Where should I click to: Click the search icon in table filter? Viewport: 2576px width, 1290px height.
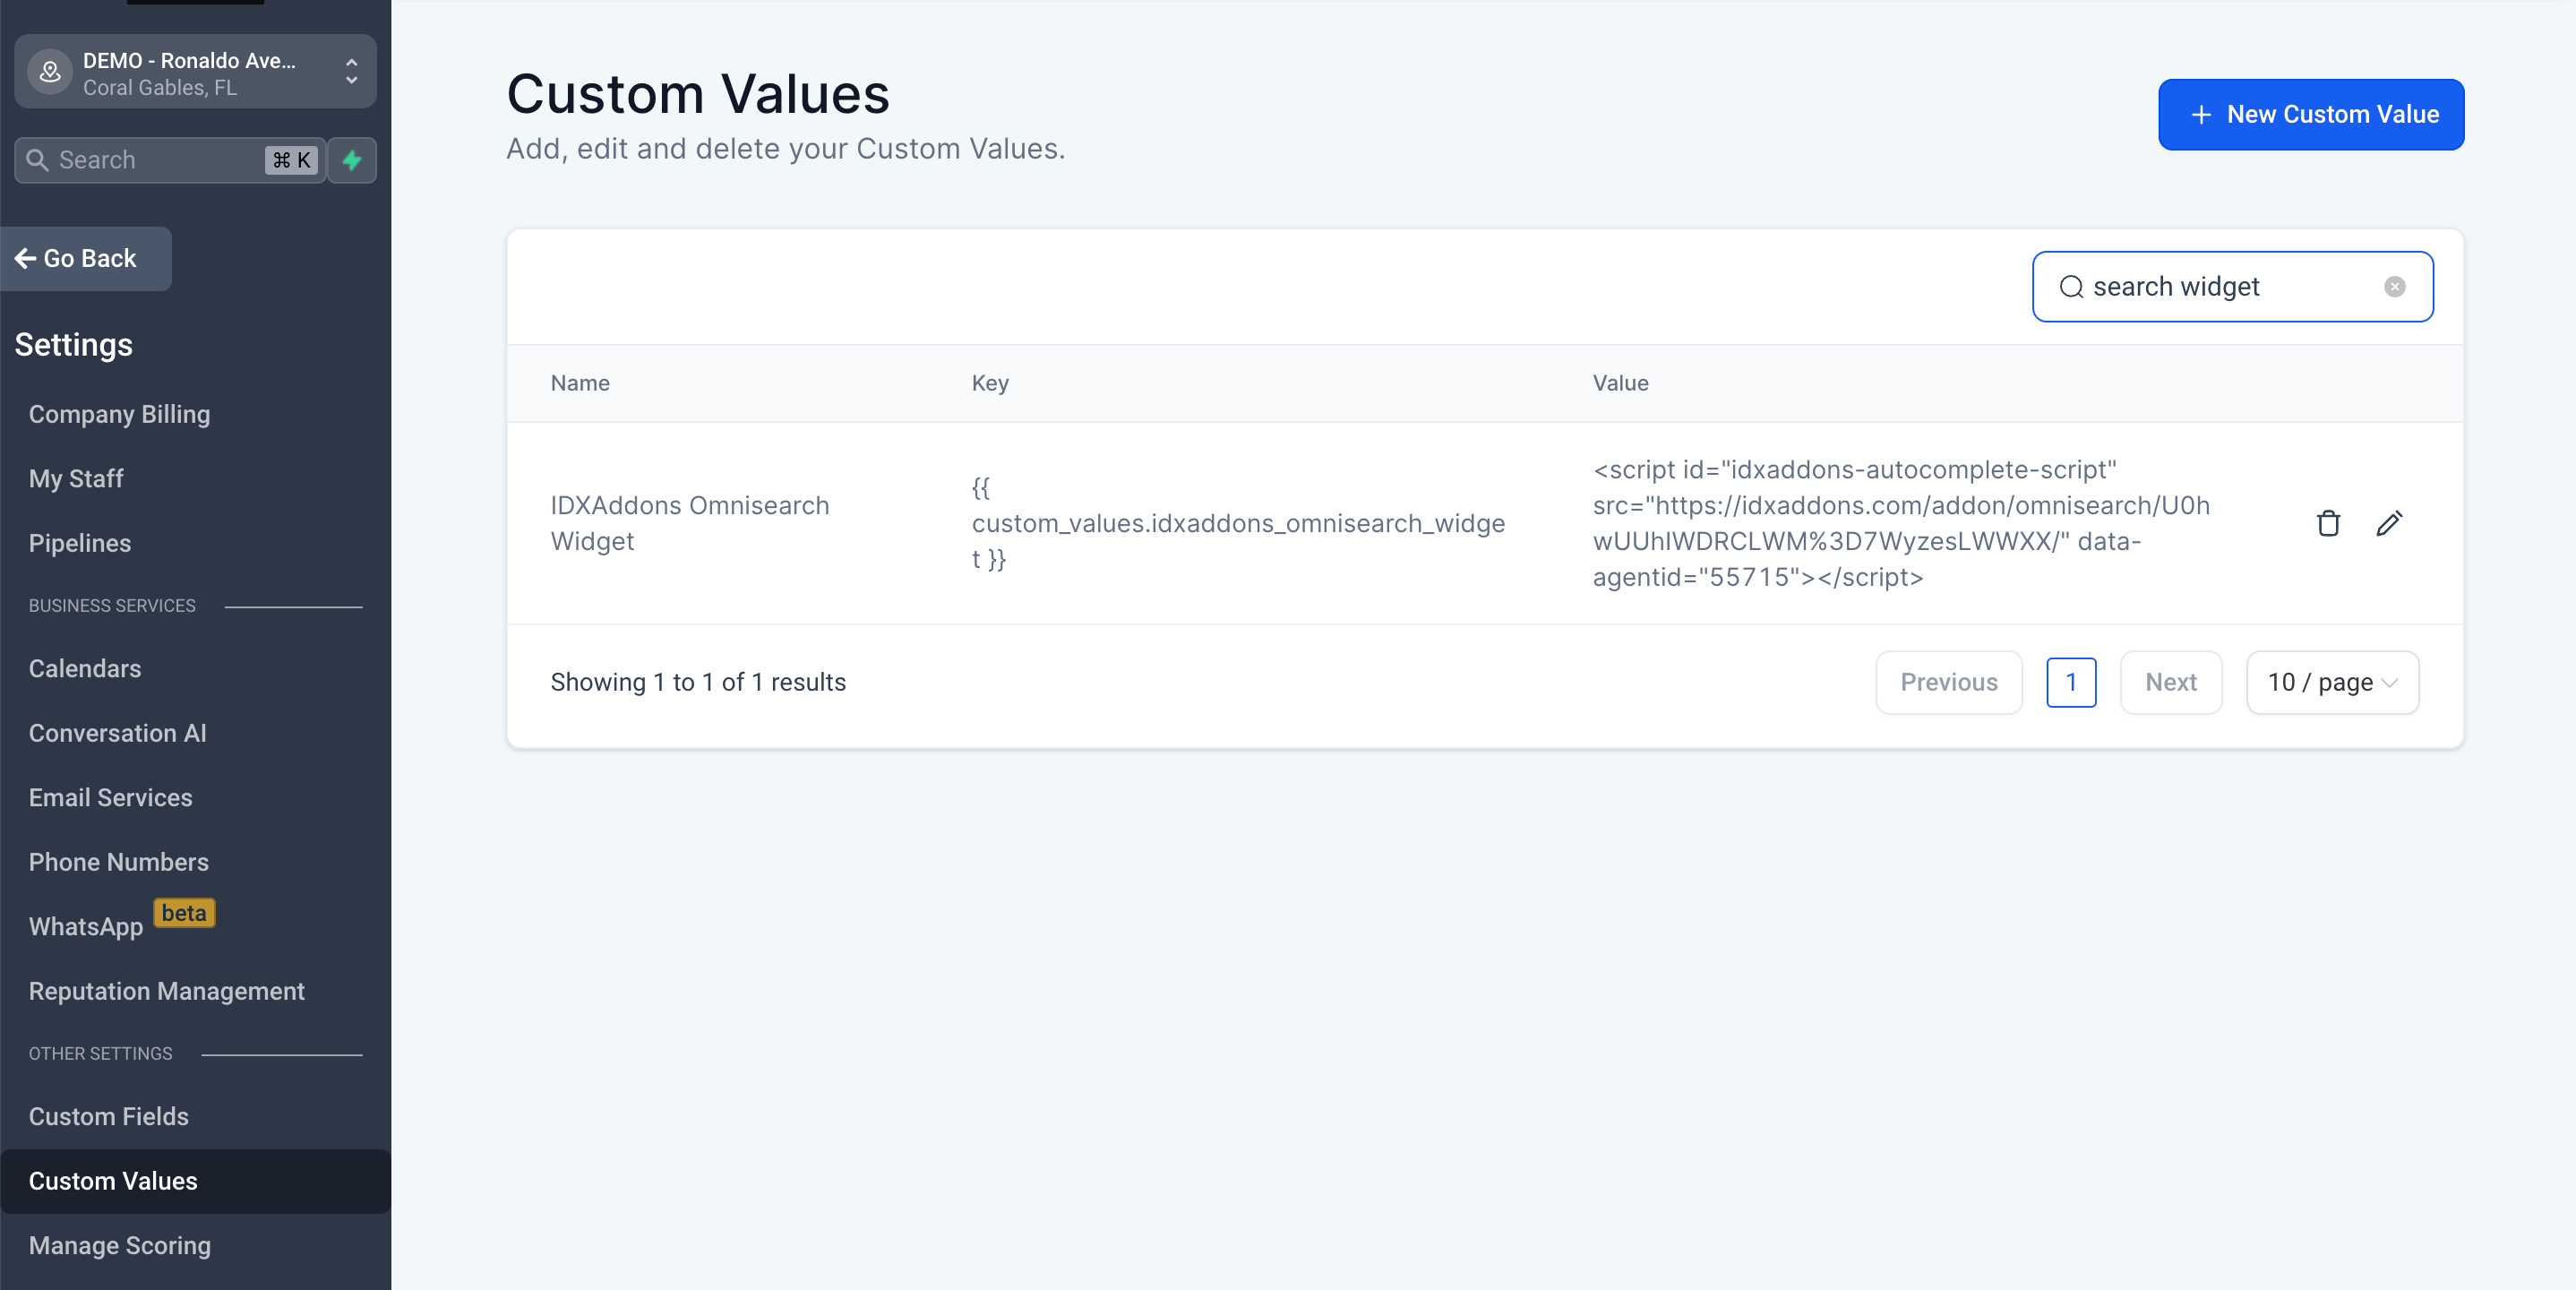2071,287
